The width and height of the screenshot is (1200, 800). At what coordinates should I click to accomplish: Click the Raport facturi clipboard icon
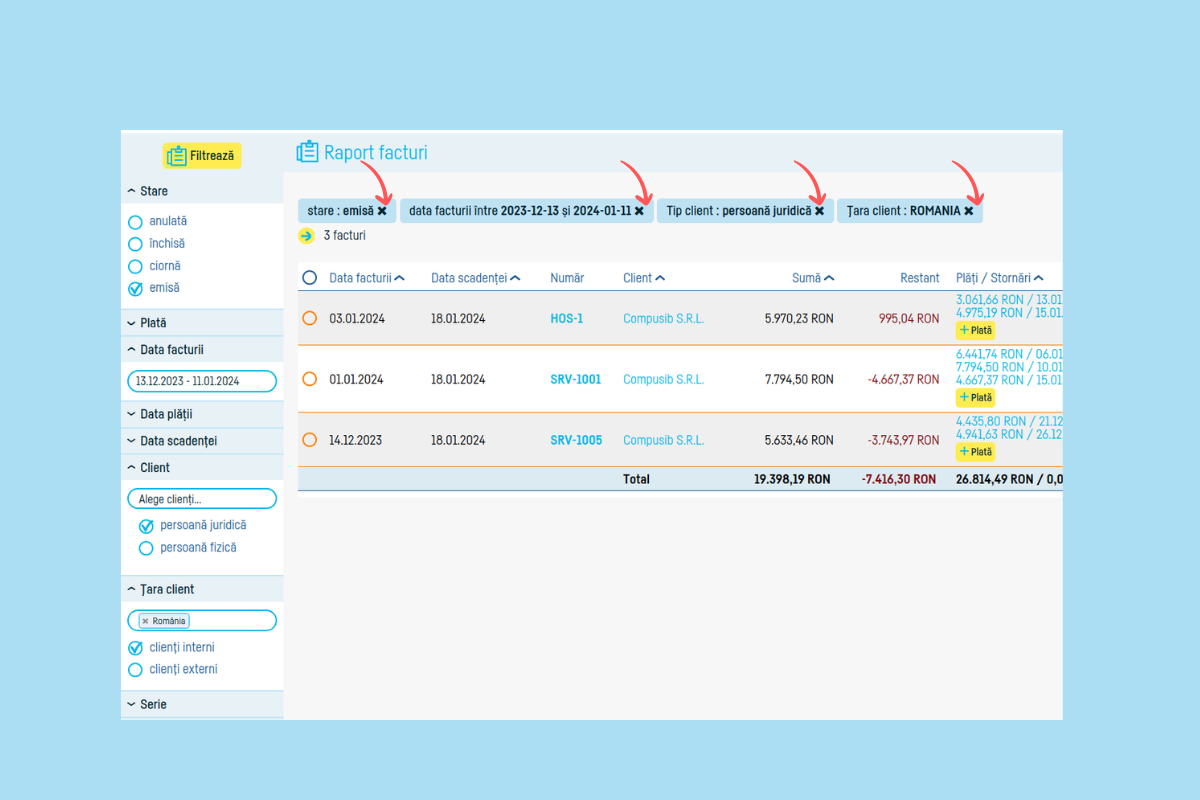307,152
